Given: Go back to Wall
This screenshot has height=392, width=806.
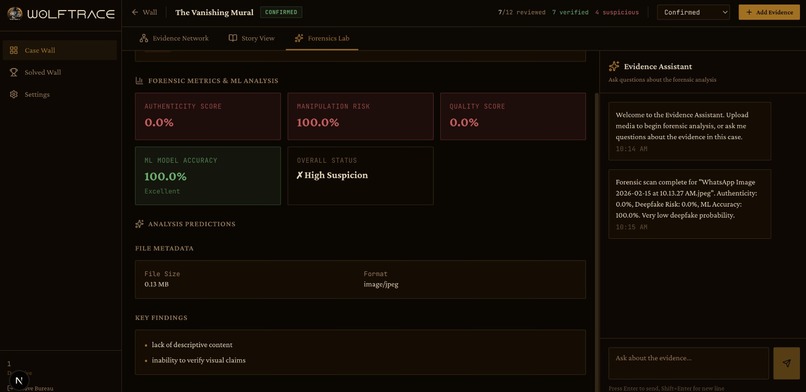Looking at the screenshot, I should point(144,12).
